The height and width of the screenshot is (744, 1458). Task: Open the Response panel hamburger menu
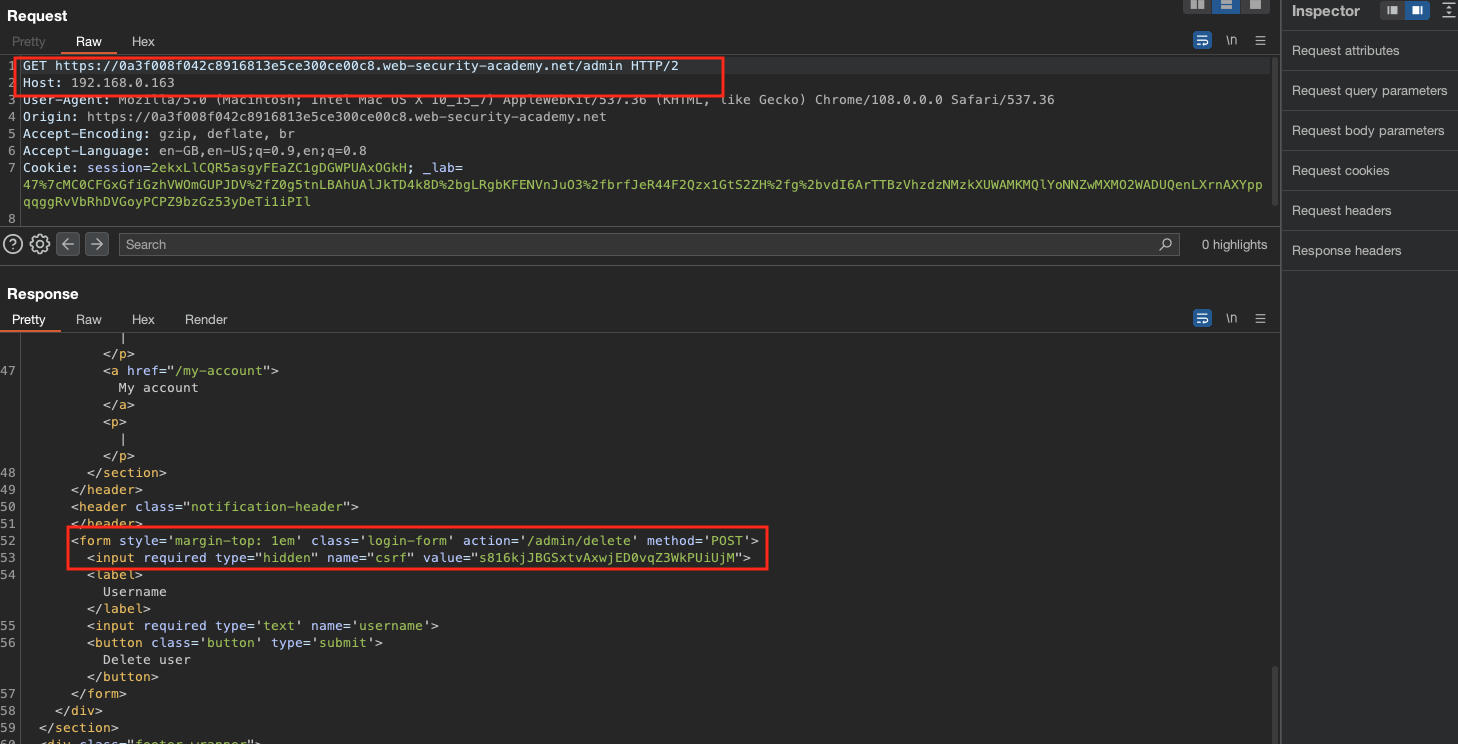coord(1260,319)
